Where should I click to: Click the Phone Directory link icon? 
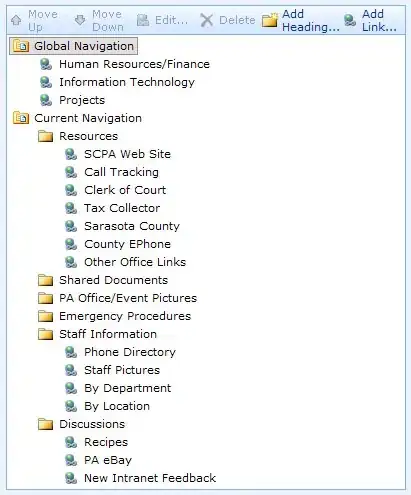pos(71,352)
